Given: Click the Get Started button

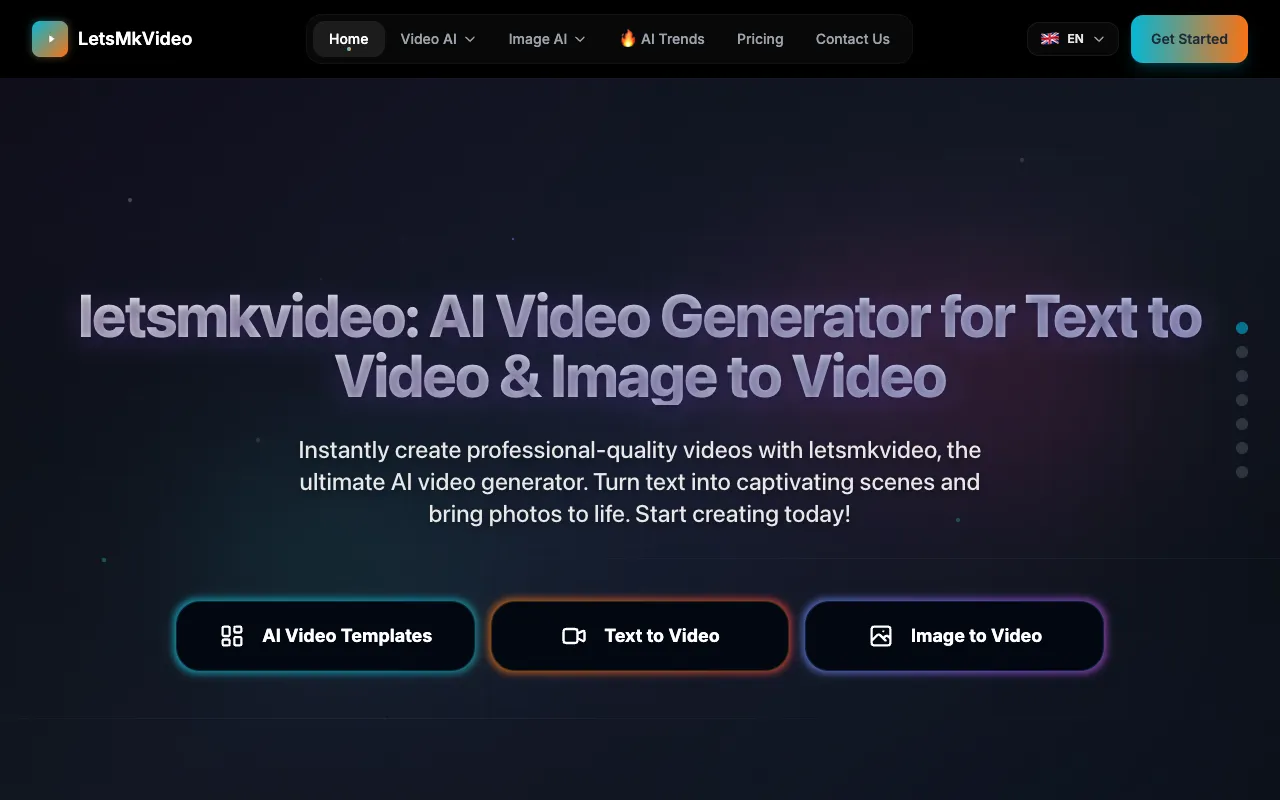Looking at the screenshot, I should tap(1189, 39).
